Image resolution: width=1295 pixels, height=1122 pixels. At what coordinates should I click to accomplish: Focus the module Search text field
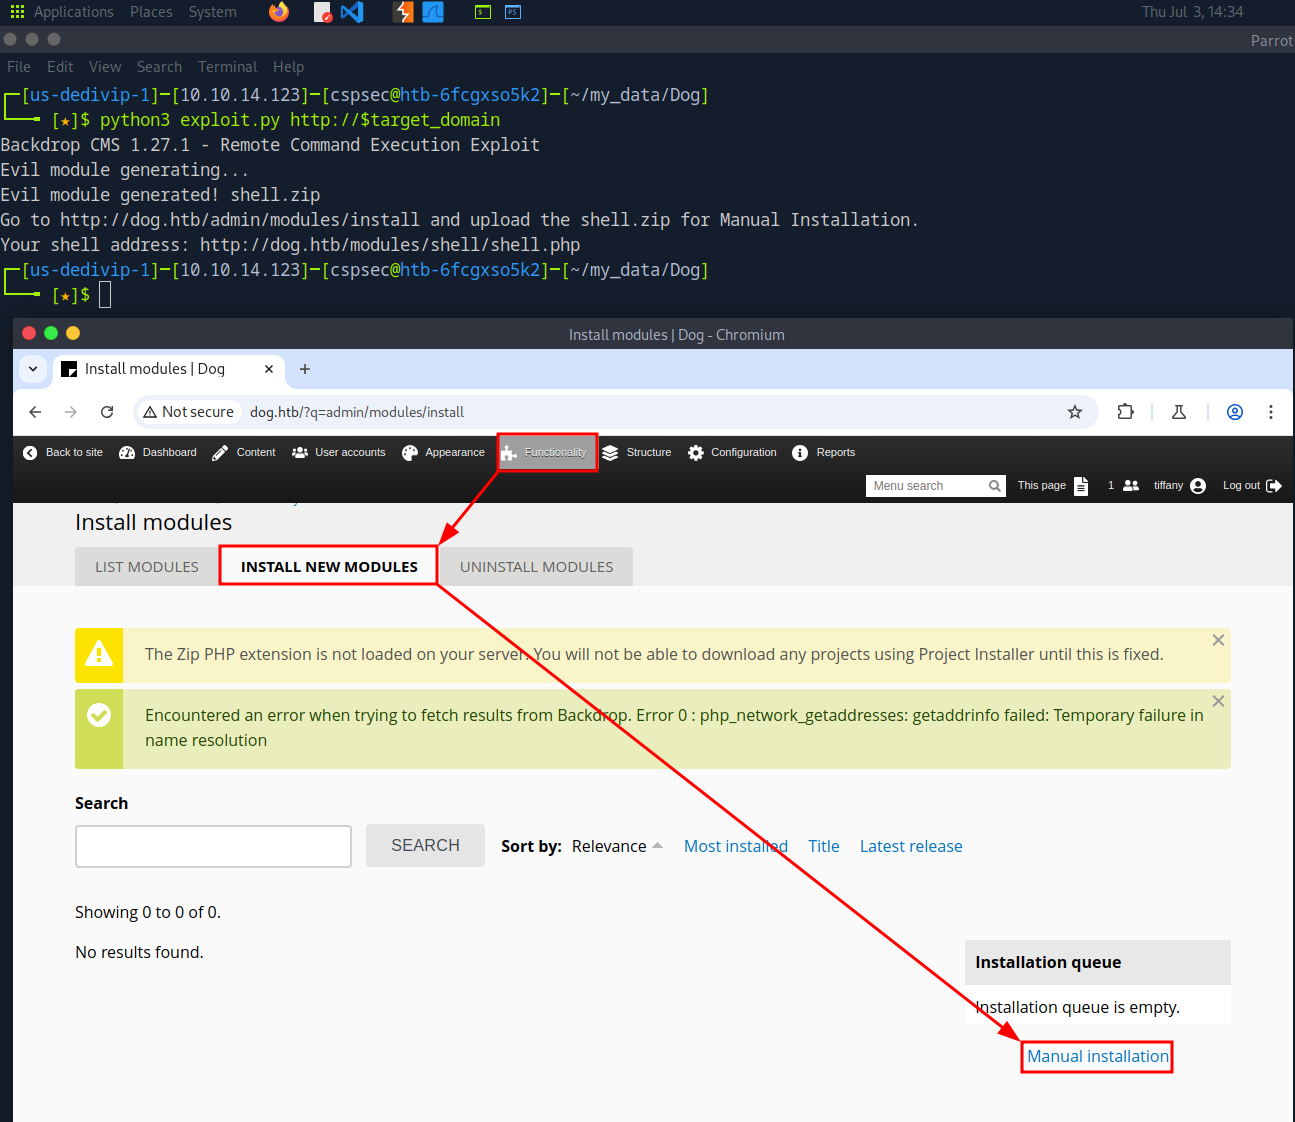pos(213,846)
